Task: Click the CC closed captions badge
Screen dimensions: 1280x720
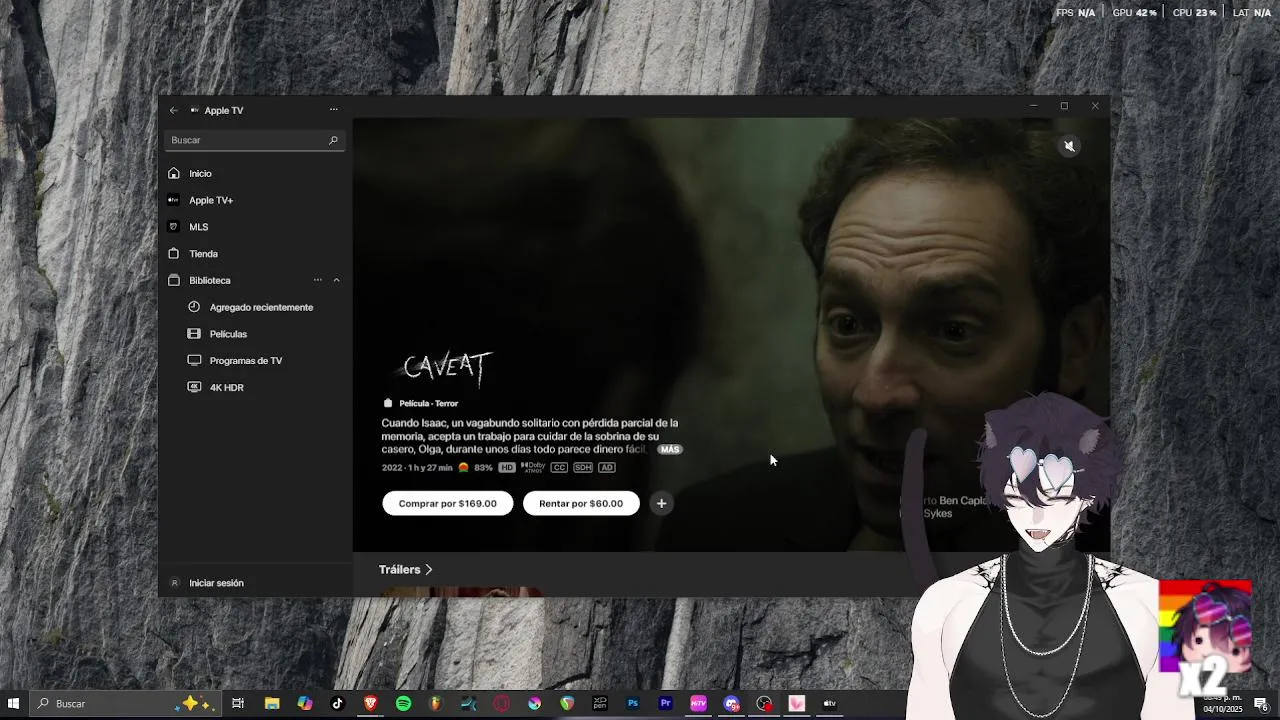Action: click(x=559, y=467)
